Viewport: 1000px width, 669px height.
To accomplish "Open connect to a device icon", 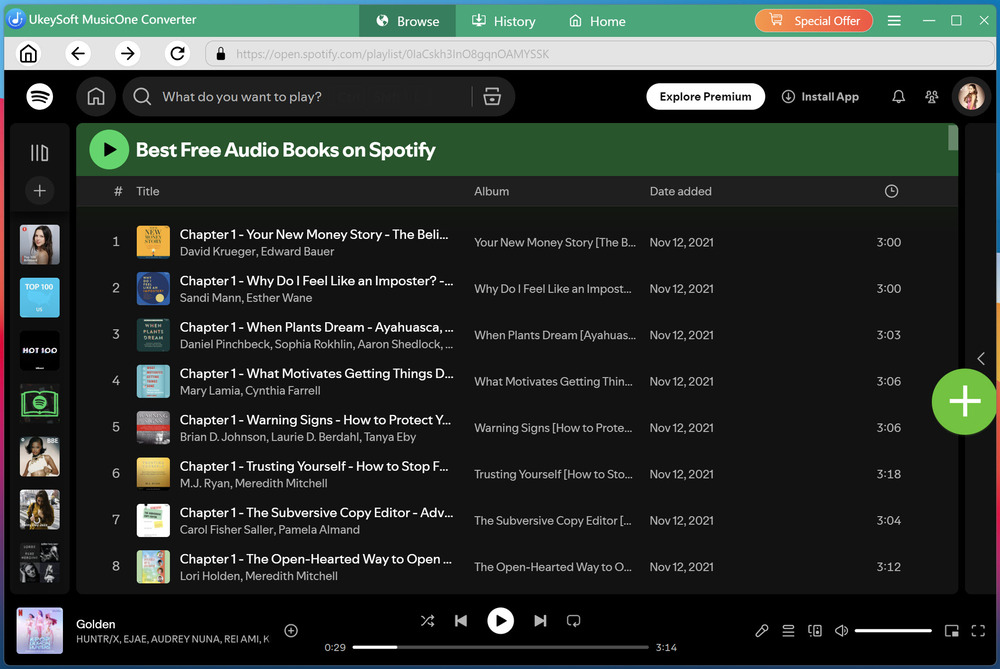I will pyautogui.click(x=814, y=631).
